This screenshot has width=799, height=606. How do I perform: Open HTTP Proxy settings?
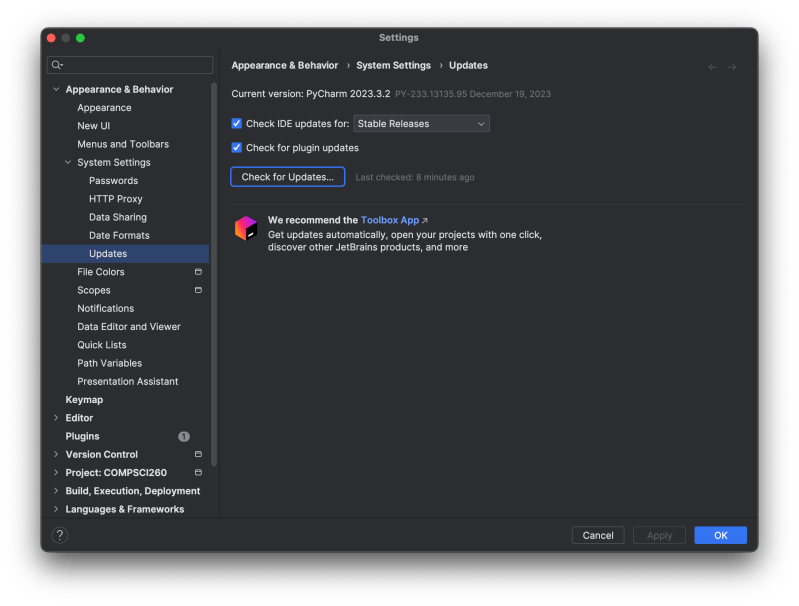coord(116,199)
